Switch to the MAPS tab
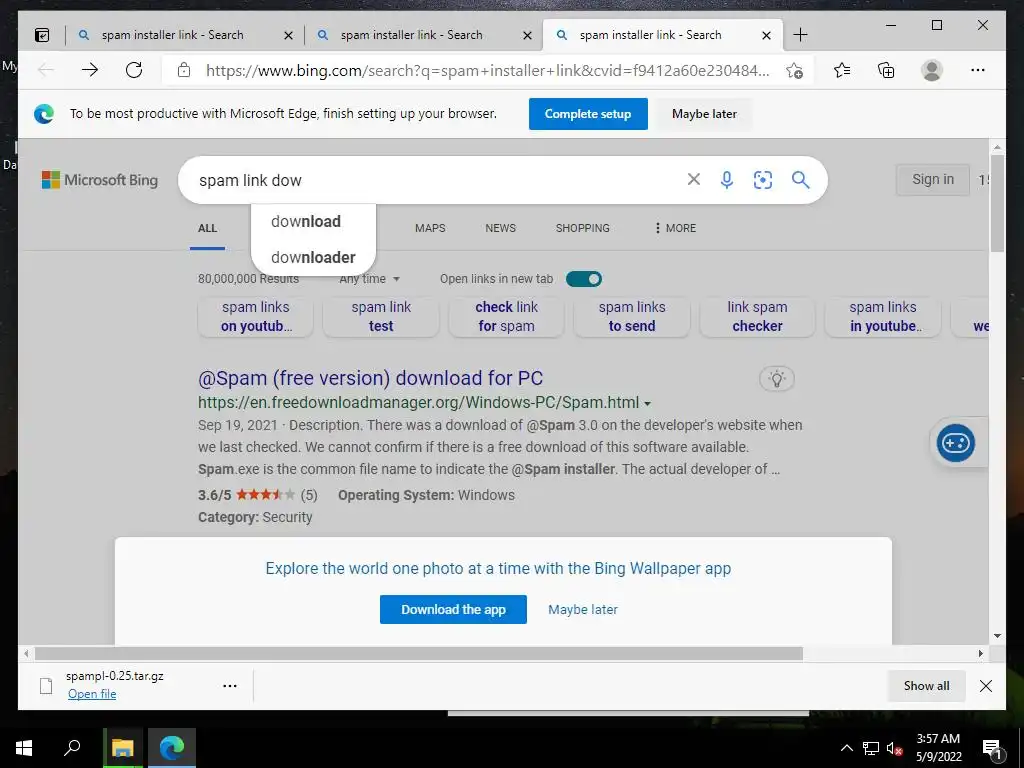Image resolution: width=1024 pixels, height=768 pixels. [x=430, y=228]
